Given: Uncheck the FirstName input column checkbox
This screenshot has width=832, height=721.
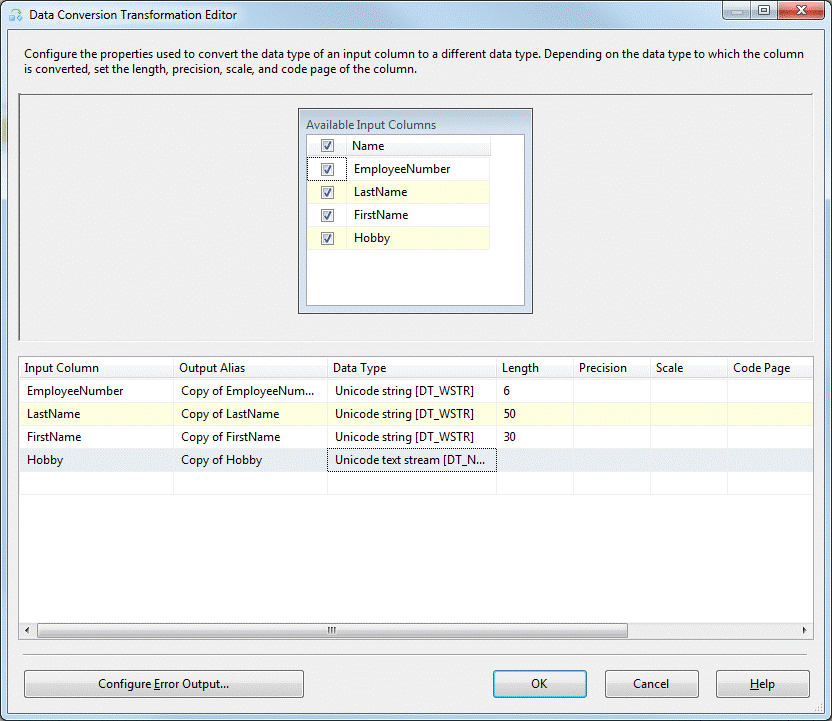Looking at the screenshot, I should pyautogui.click(x=327, y=215).
